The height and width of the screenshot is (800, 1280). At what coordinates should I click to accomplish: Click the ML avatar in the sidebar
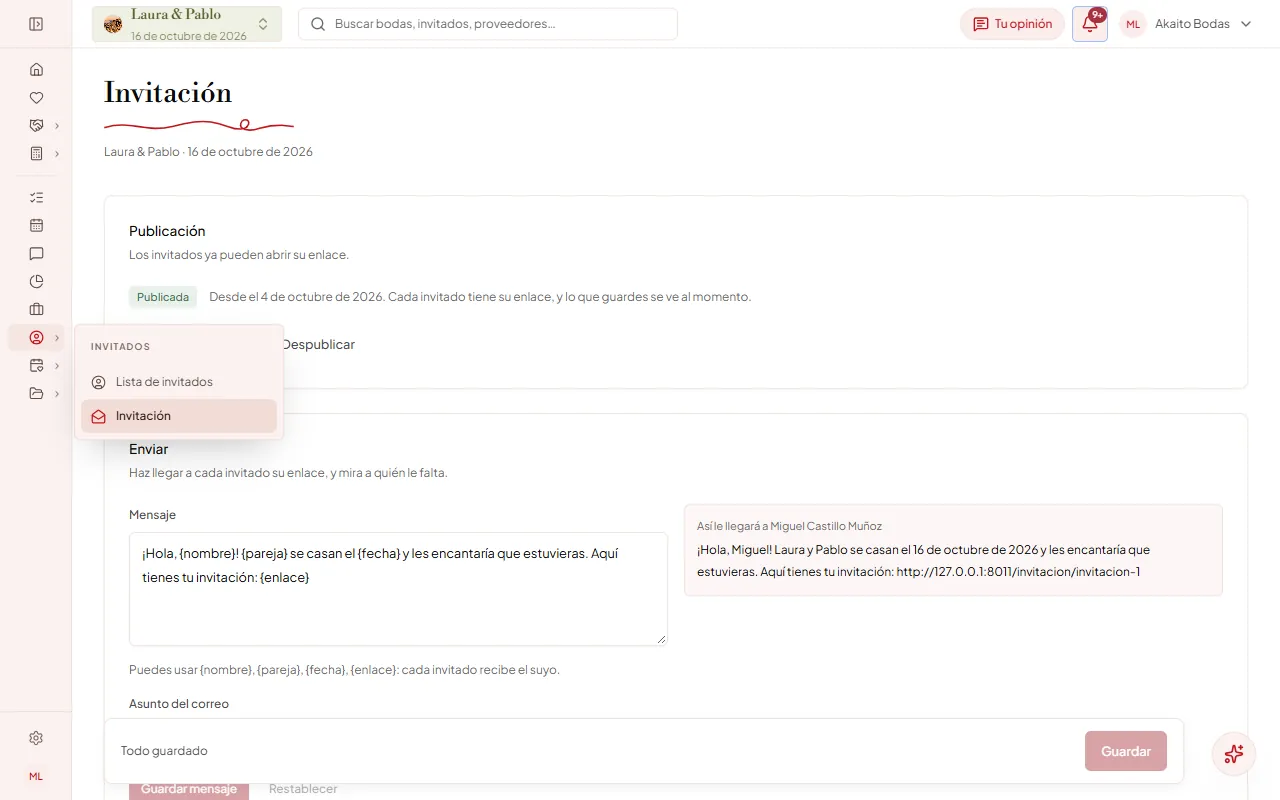click(x=36, y=776)
